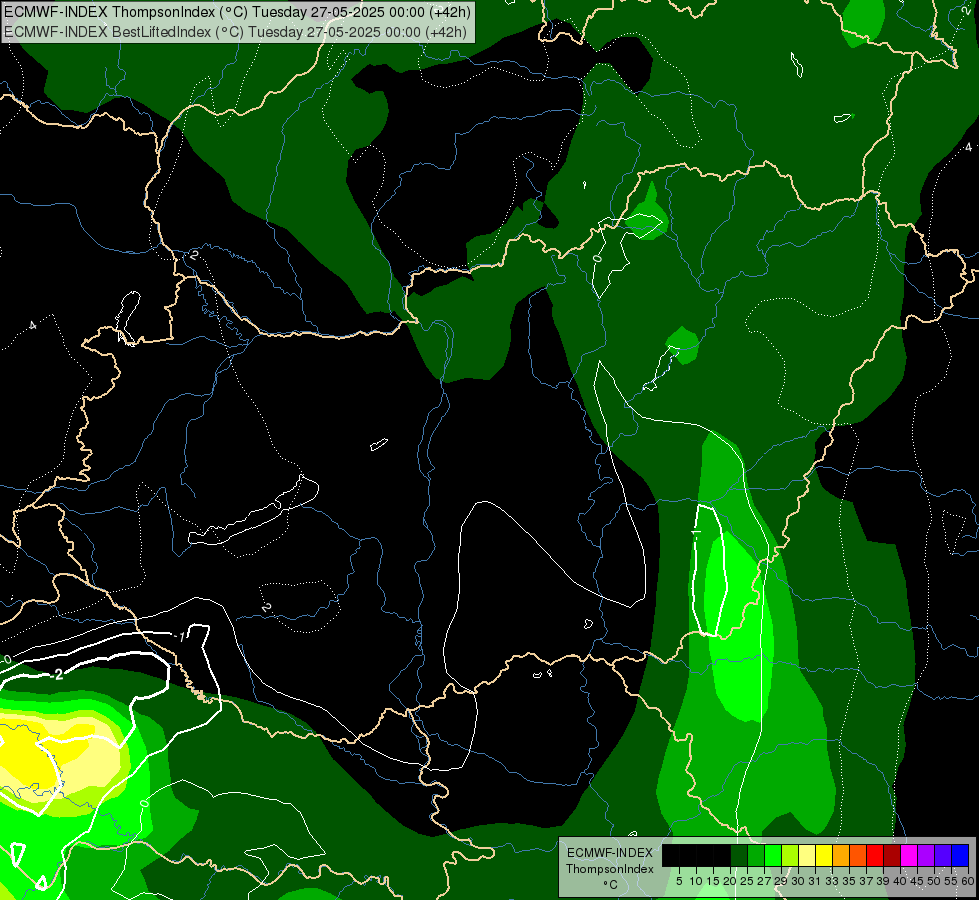Click the legend tick label '37'

866,881
